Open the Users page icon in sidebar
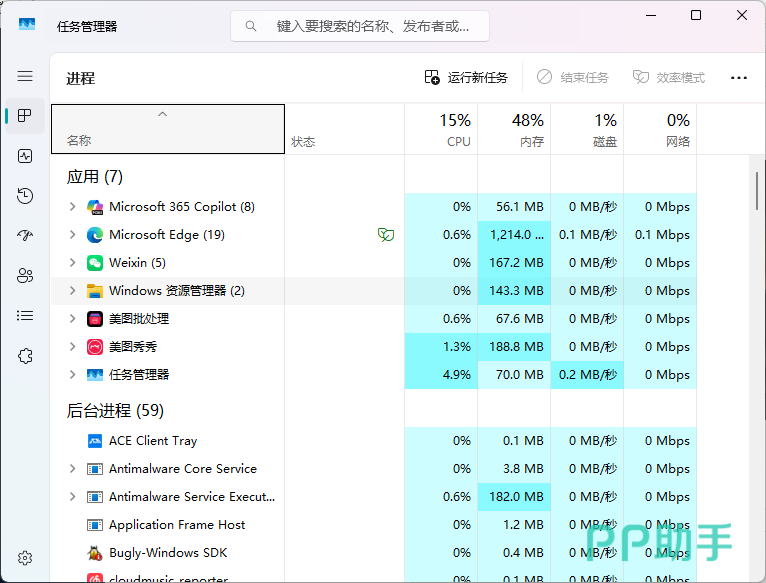Image resolution: width=766 pixels, height=583 pixels. tap(25, 276)
